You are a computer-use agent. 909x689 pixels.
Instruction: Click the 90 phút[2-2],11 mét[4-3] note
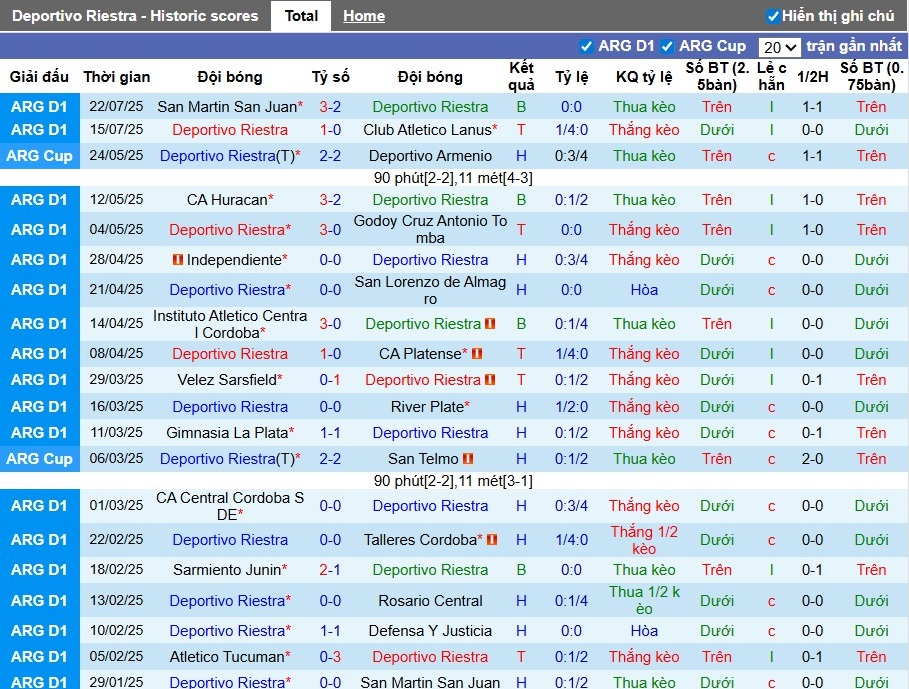[x=453, y=178]
